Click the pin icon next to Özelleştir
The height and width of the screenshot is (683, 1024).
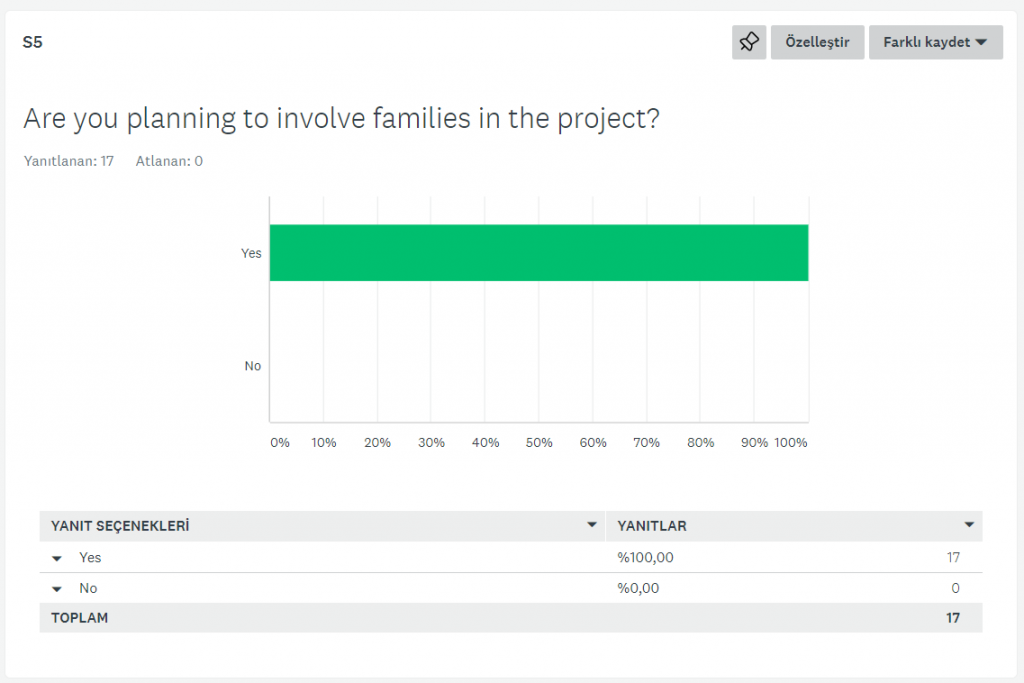click(x=749, y=42)
